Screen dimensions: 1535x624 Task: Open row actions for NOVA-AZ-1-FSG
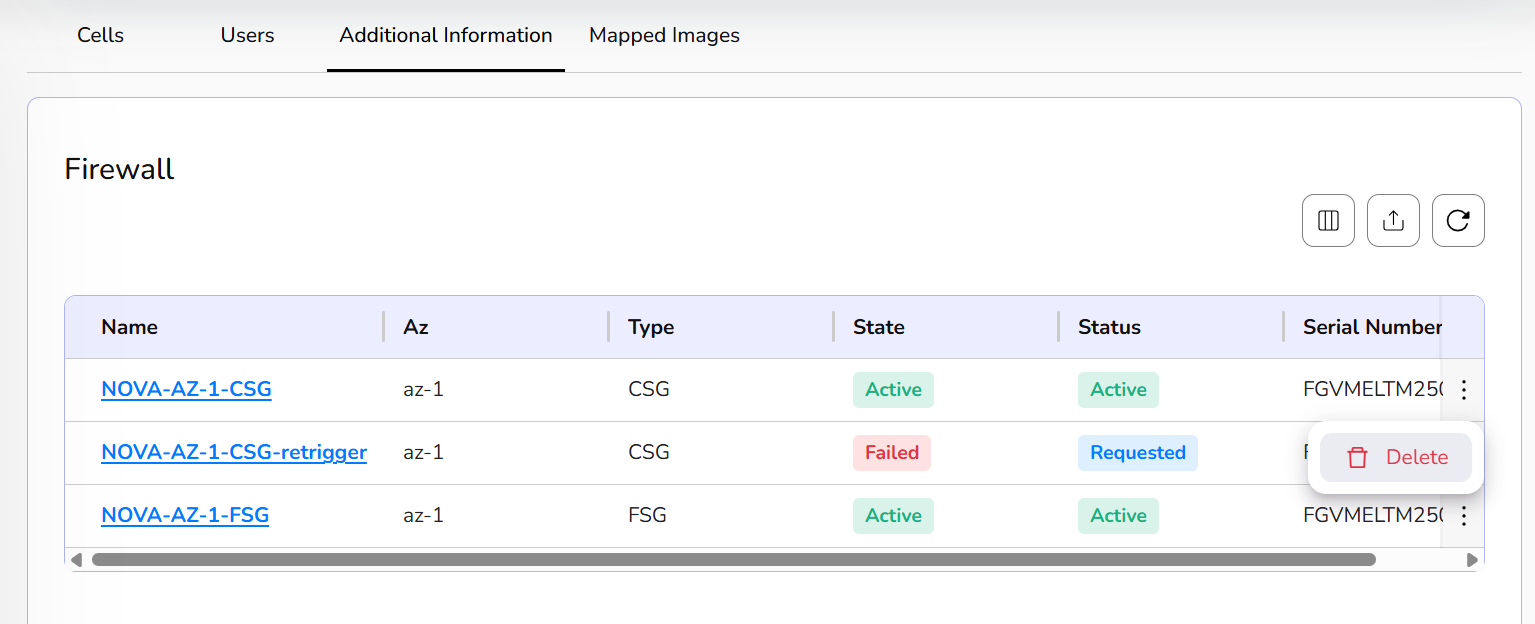click(1464, 516)
